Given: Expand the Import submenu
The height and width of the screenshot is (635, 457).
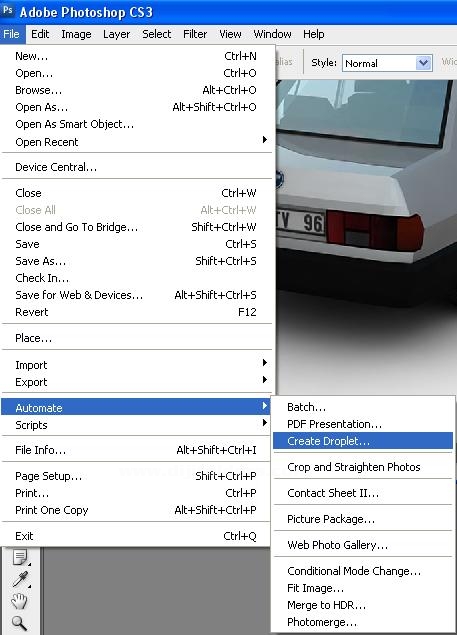Looking at the screenshot, I should [136, 365].
